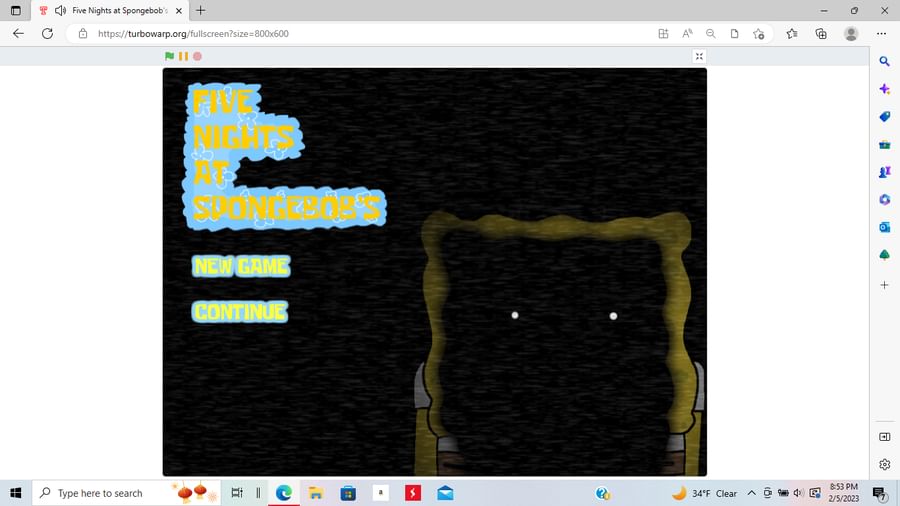Select CONTINUE in the game menu
Image resolution: width=900 pixels, height=506 pixels.
pyautogui.click(x=240, y=312)
